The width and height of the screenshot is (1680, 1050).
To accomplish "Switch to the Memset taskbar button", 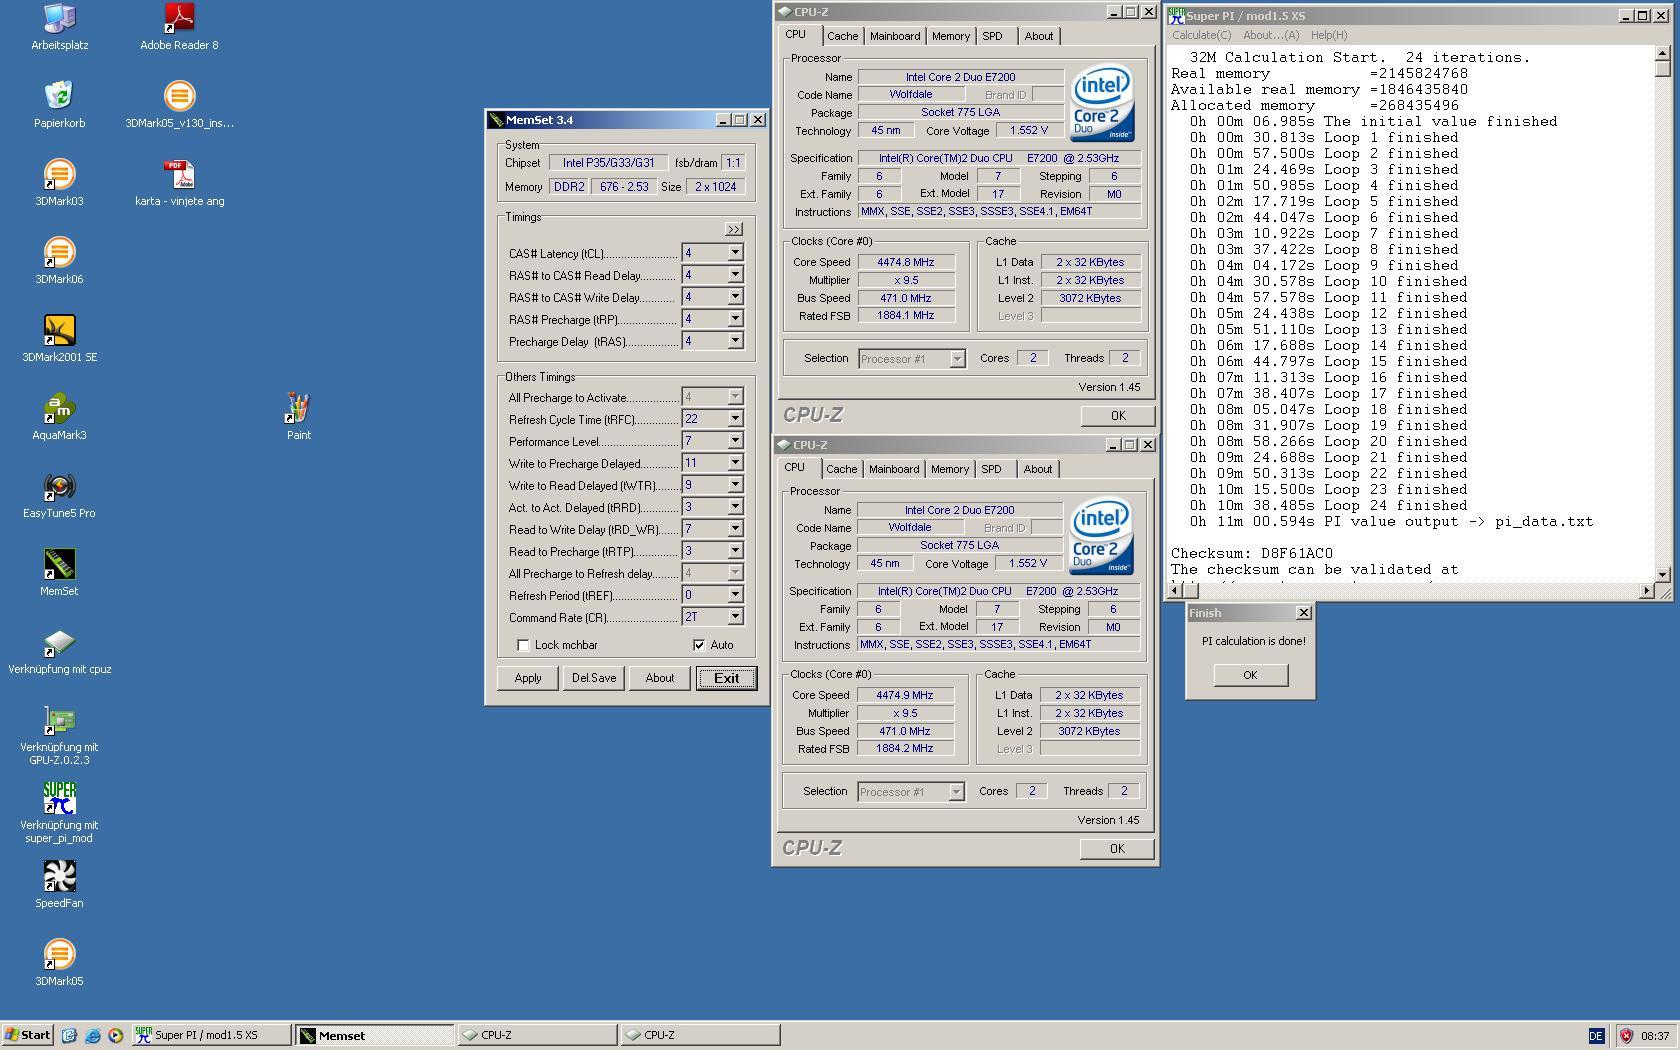I will pos(375,1035).
